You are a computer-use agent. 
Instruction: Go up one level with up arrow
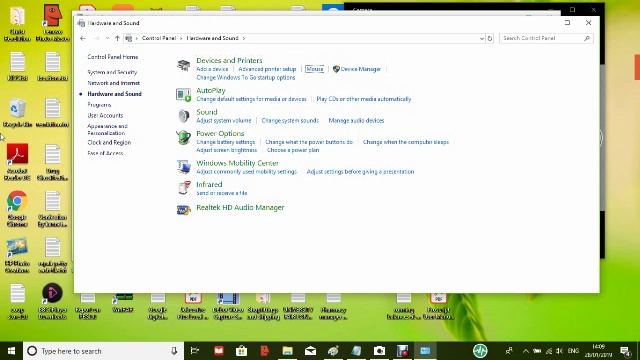pyautogui.click(x=117, y=38)
